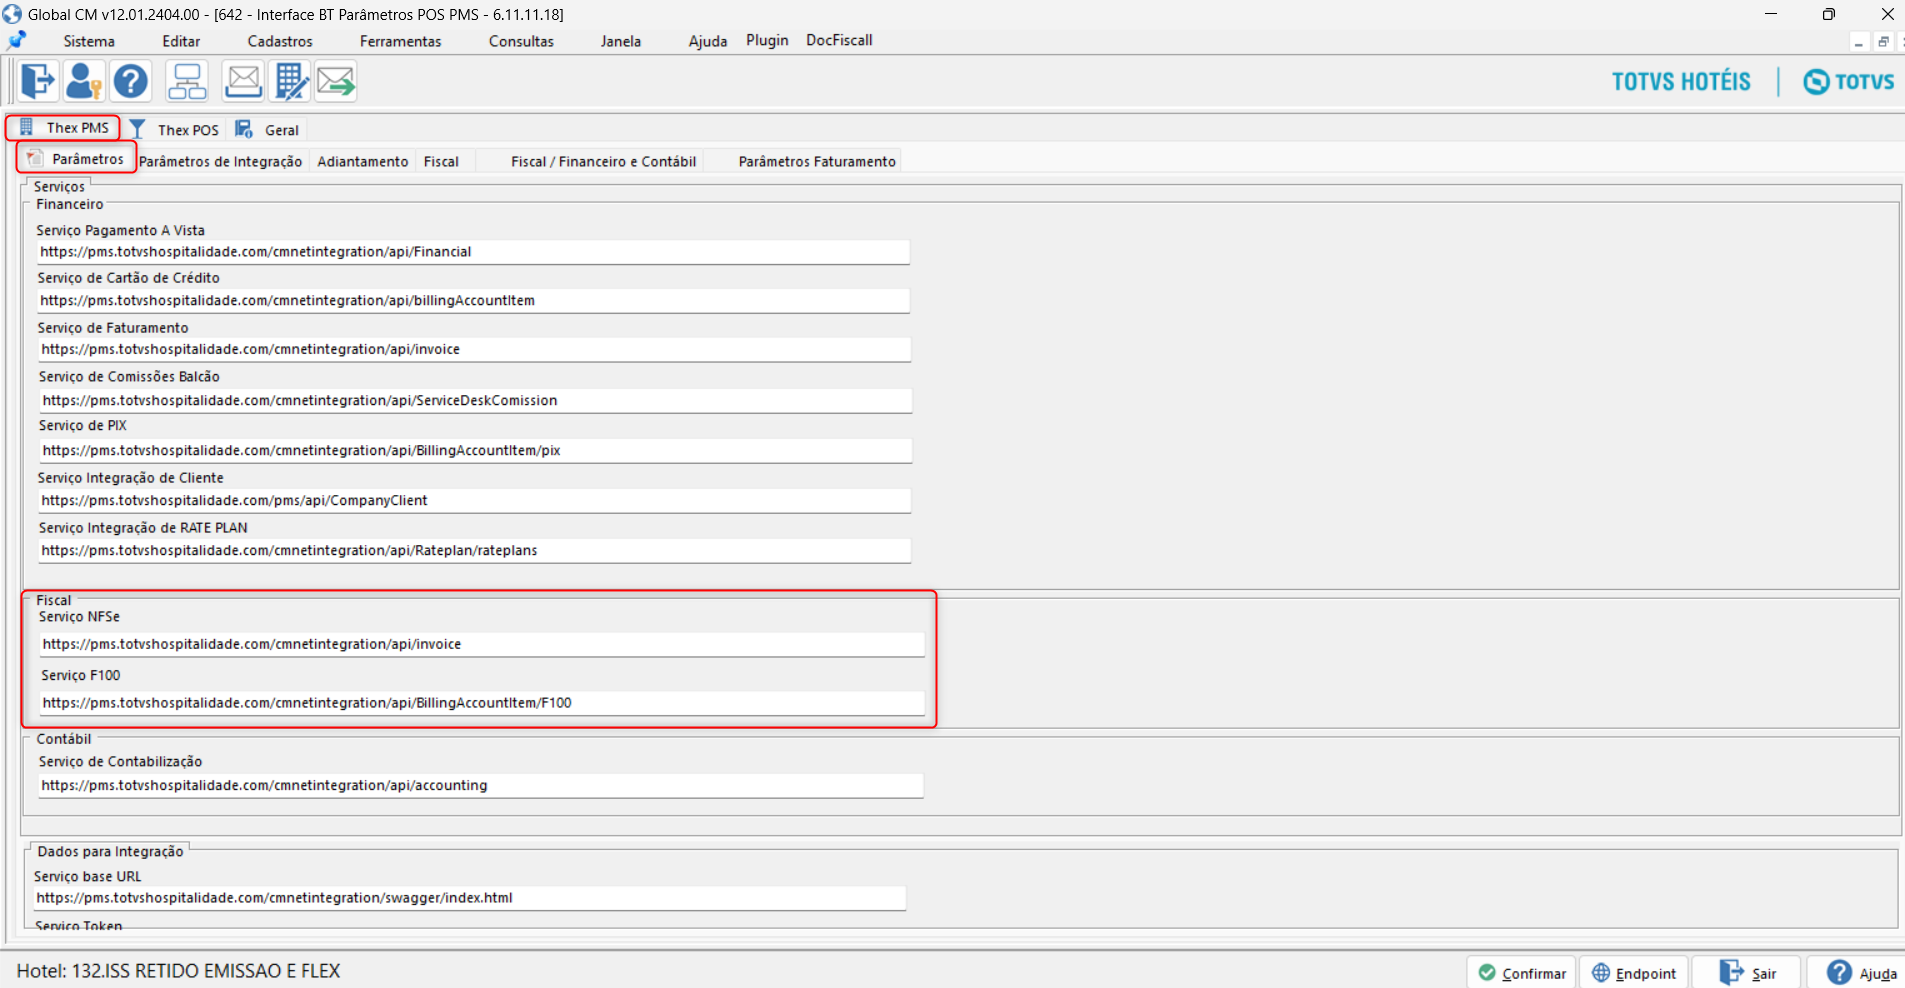The image size is (1905, 988).
Task: Click the Serviço de PIX URL input
Action: click(x=476, y=450)
